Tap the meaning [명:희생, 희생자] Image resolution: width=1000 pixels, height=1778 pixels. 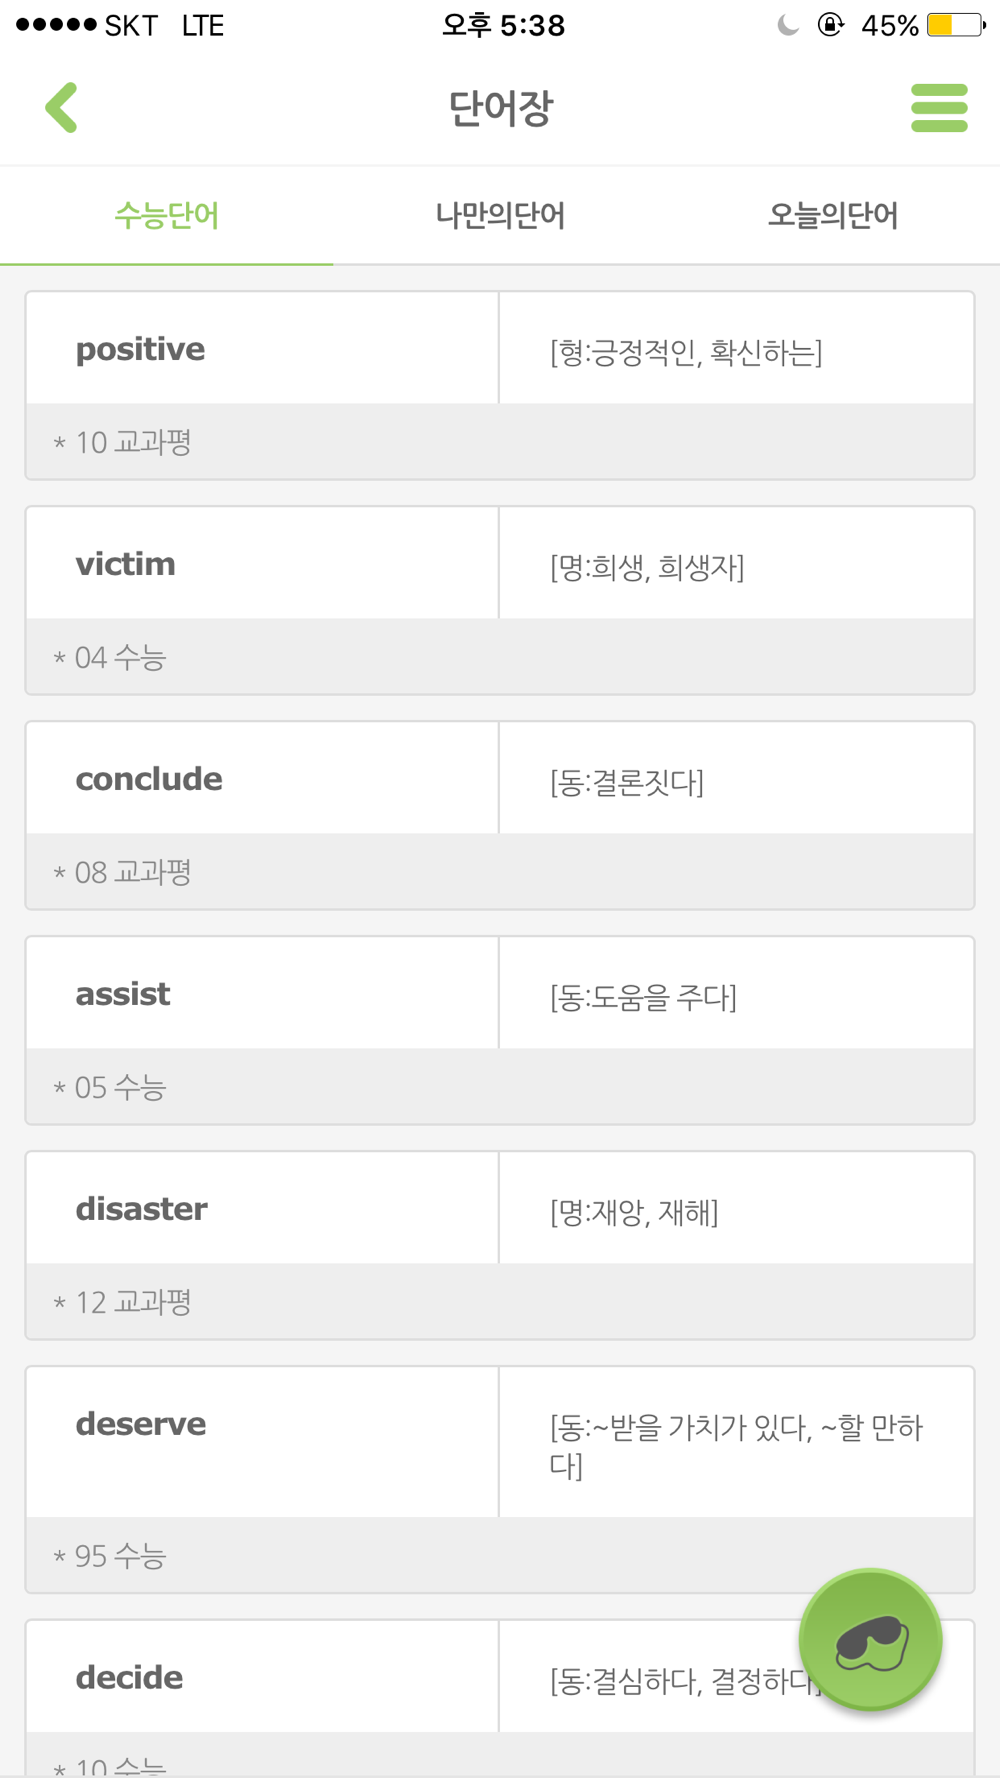(x=647, y=567)
